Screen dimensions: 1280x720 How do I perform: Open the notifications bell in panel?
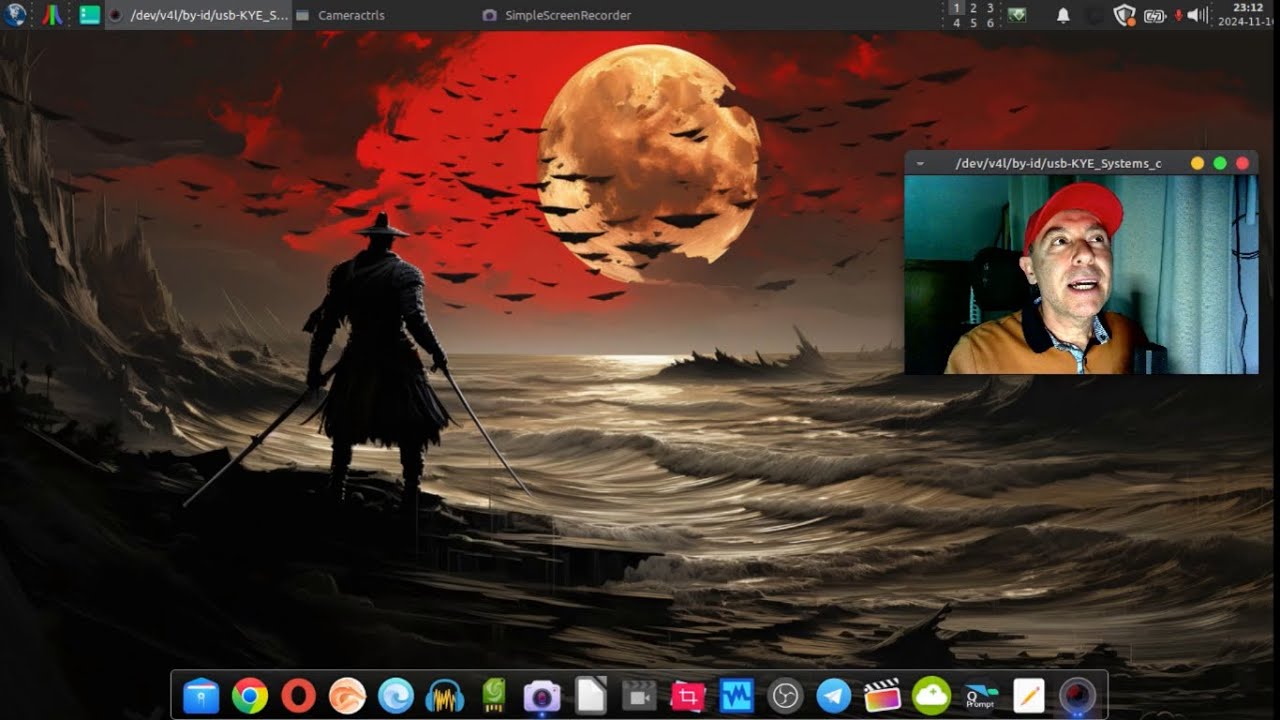[x=1063, y=15]
